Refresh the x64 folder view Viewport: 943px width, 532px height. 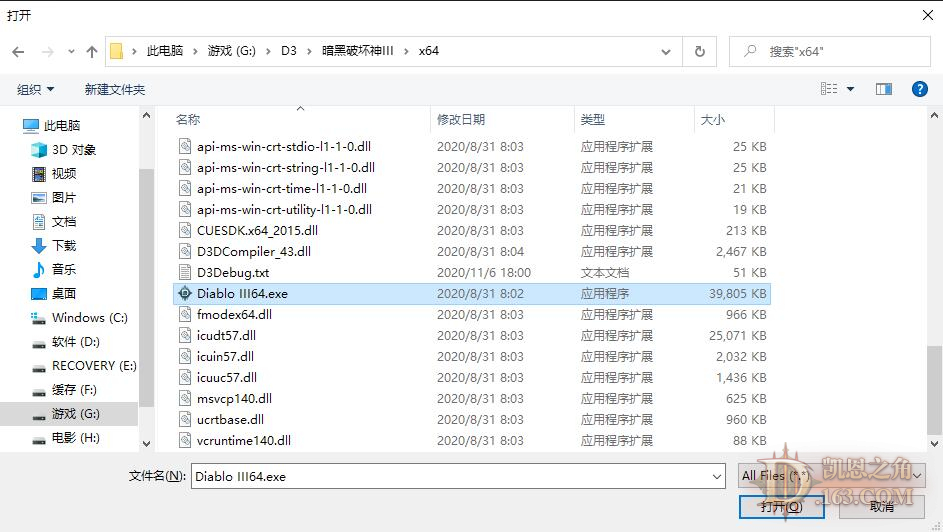699,52
